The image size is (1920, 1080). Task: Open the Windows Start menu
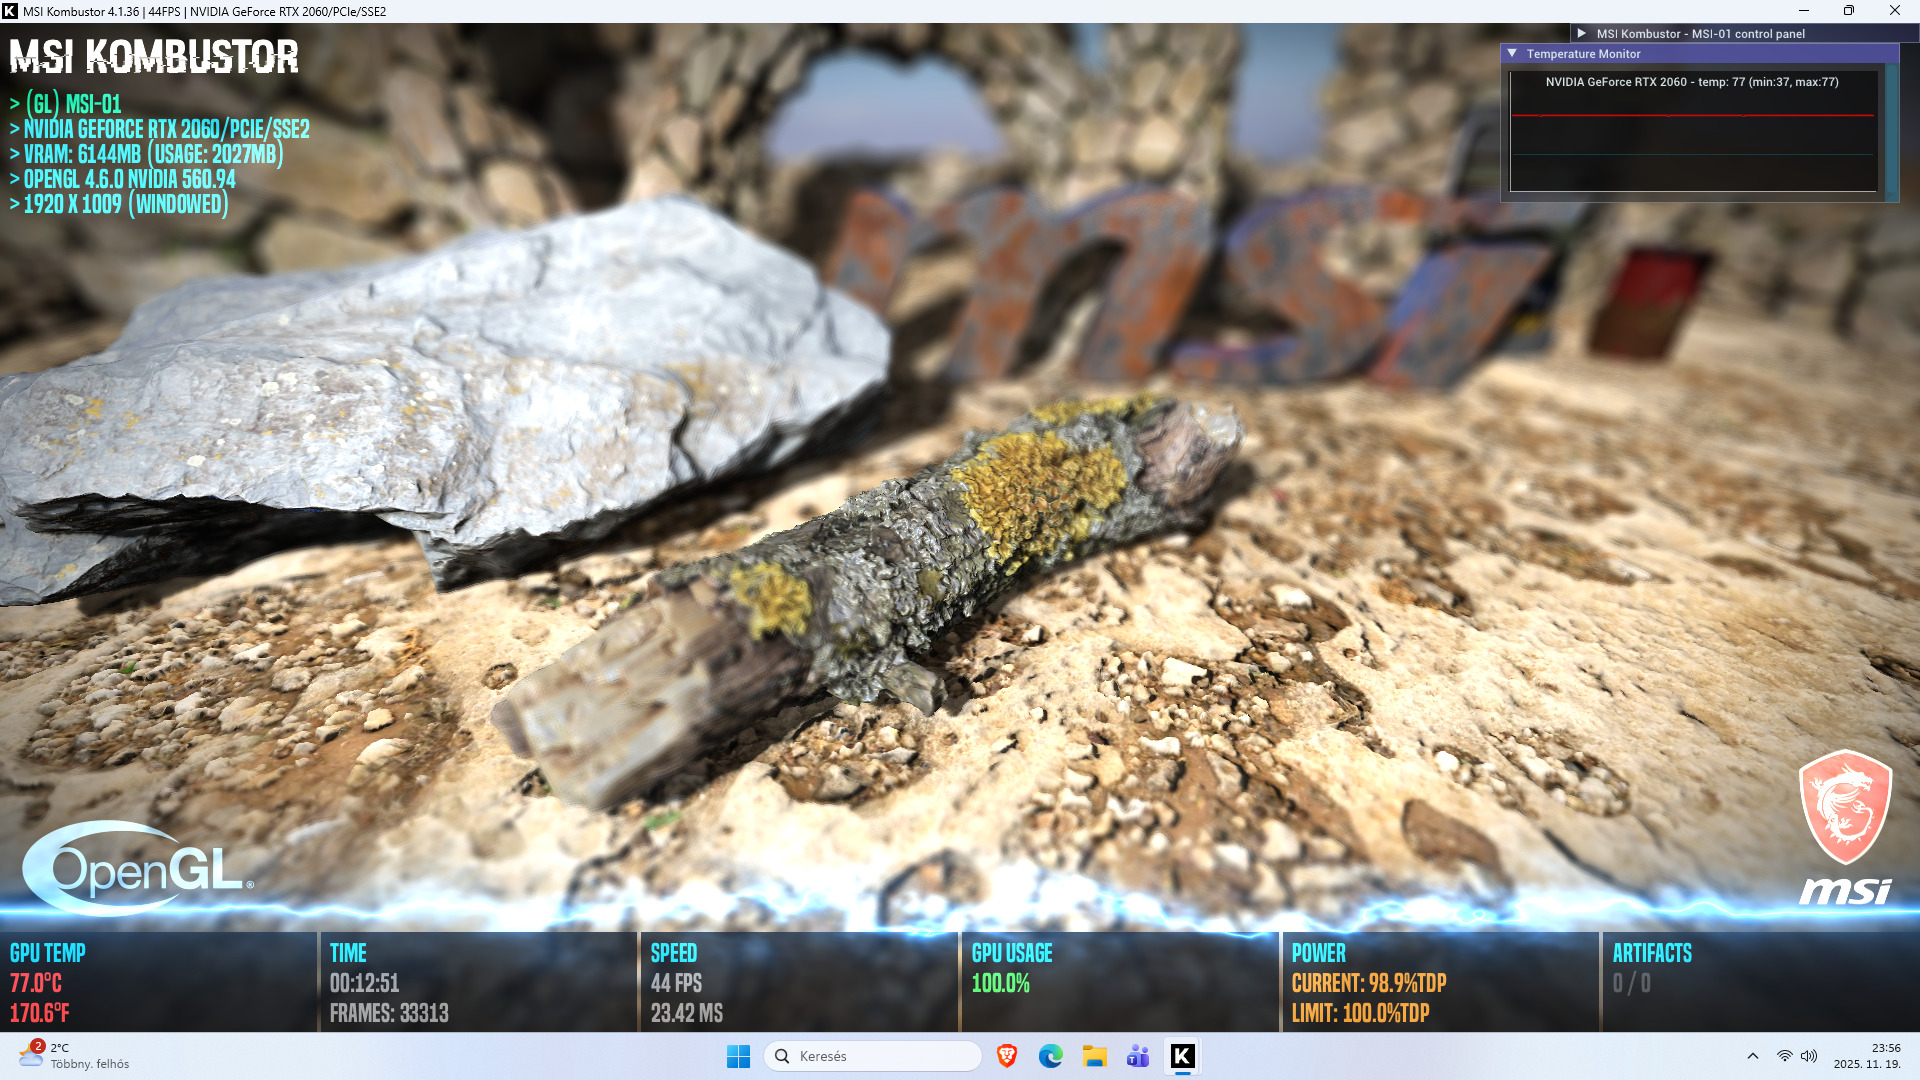point(738,1056)
